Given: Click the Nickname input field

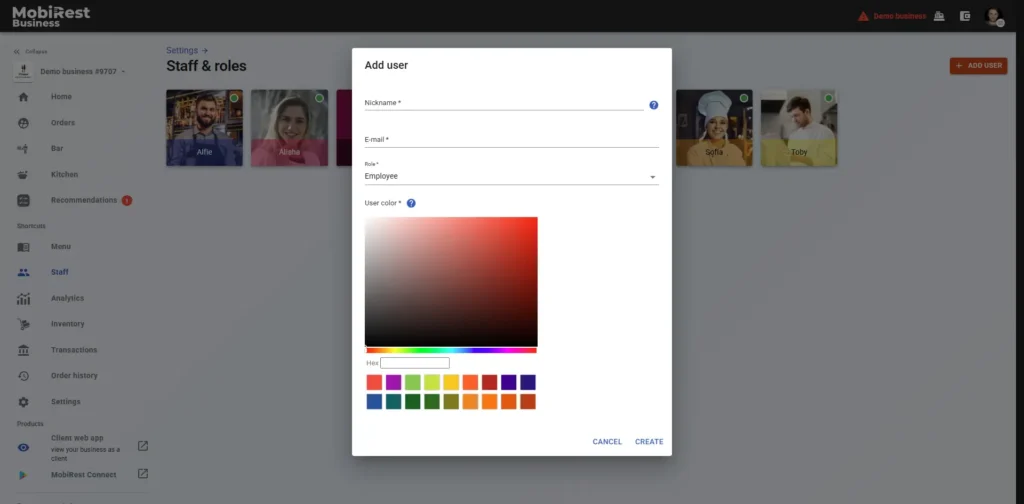Looking at the screenshot, I should pyautogui.click(x=503, y=103).
